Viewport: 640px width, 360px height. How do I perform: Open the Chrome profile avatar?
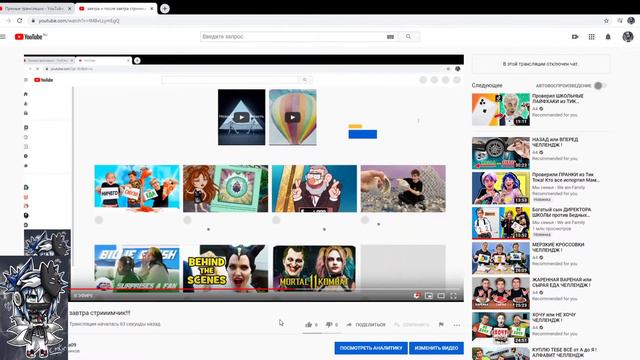click(631, 20)
